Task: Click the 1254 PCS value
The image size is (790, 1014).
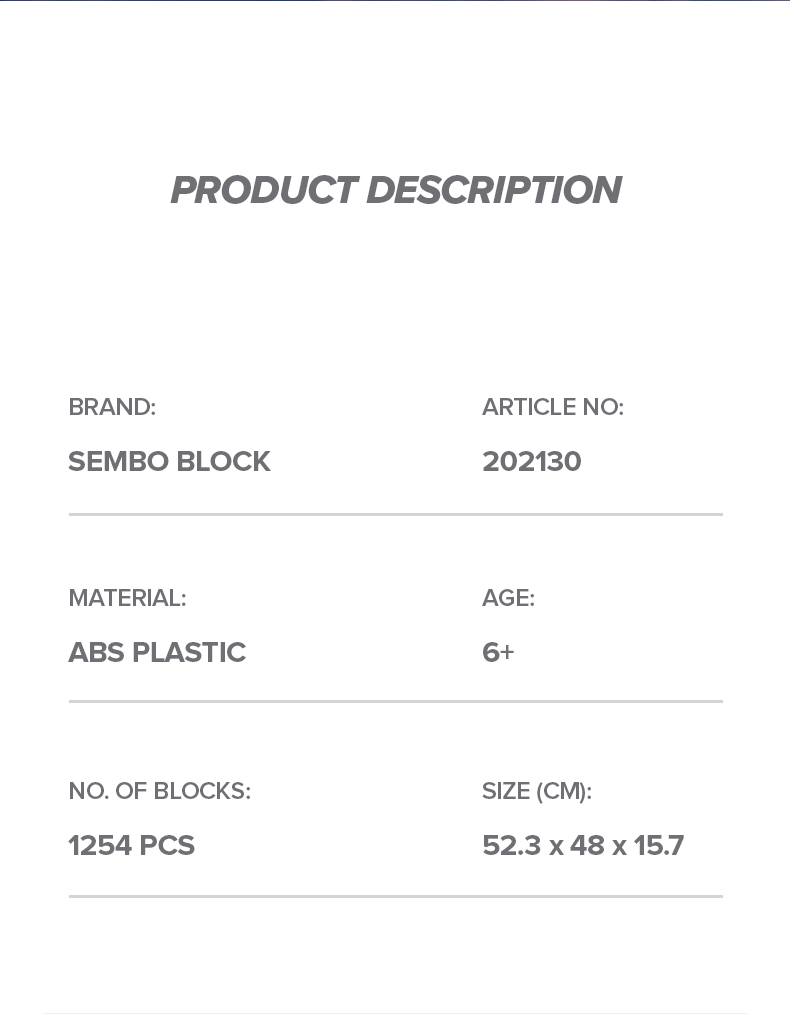Action: [x=131, y=845]
